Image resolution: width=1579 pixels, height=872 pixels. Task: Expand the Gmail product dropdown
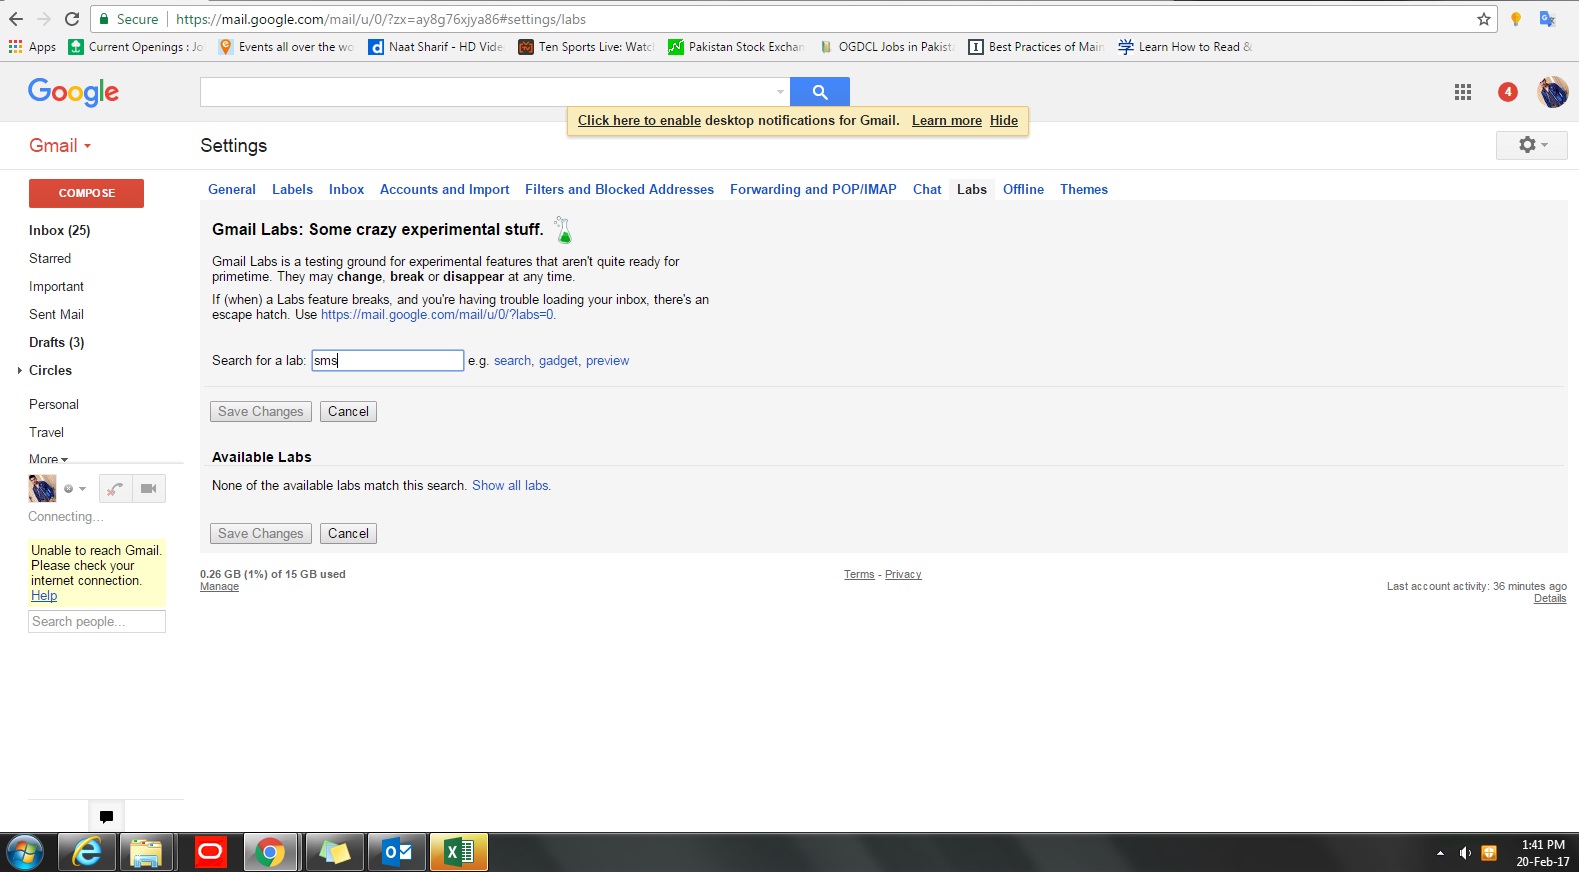click(60, 146)
